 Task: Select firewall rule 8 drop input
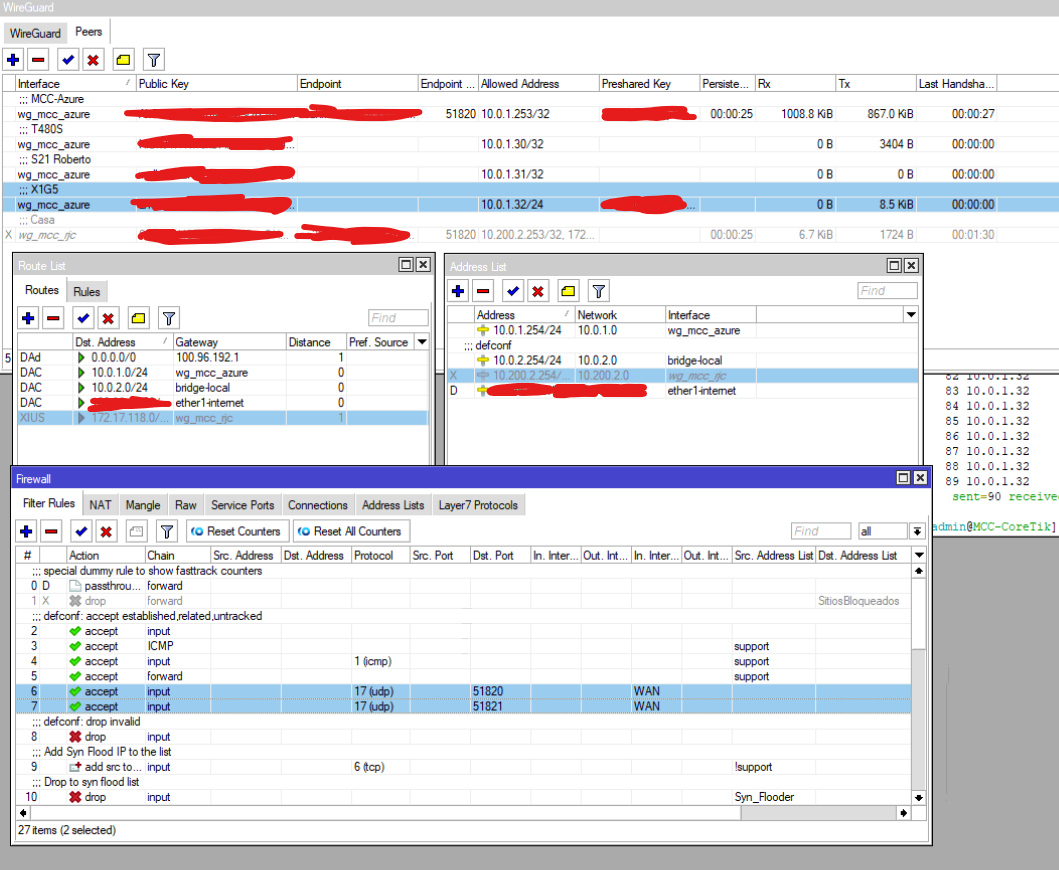[463, 737]
